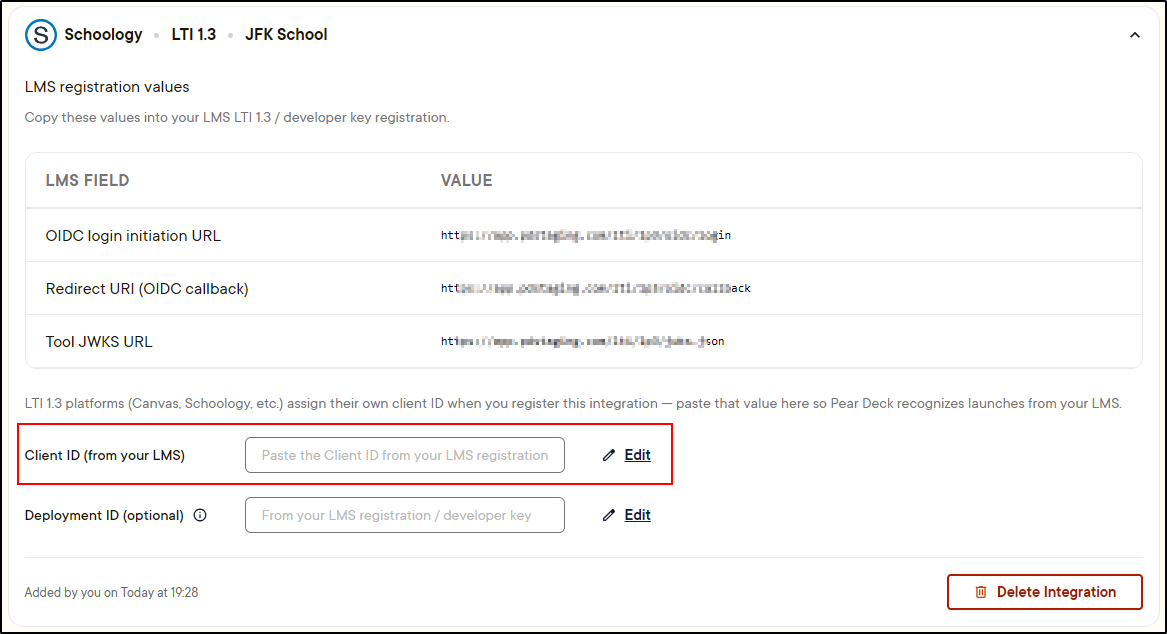The height and width of the screenshot is (634, 1167).
Task: Select the Redirect URI callback value
Action: point(595,288)
